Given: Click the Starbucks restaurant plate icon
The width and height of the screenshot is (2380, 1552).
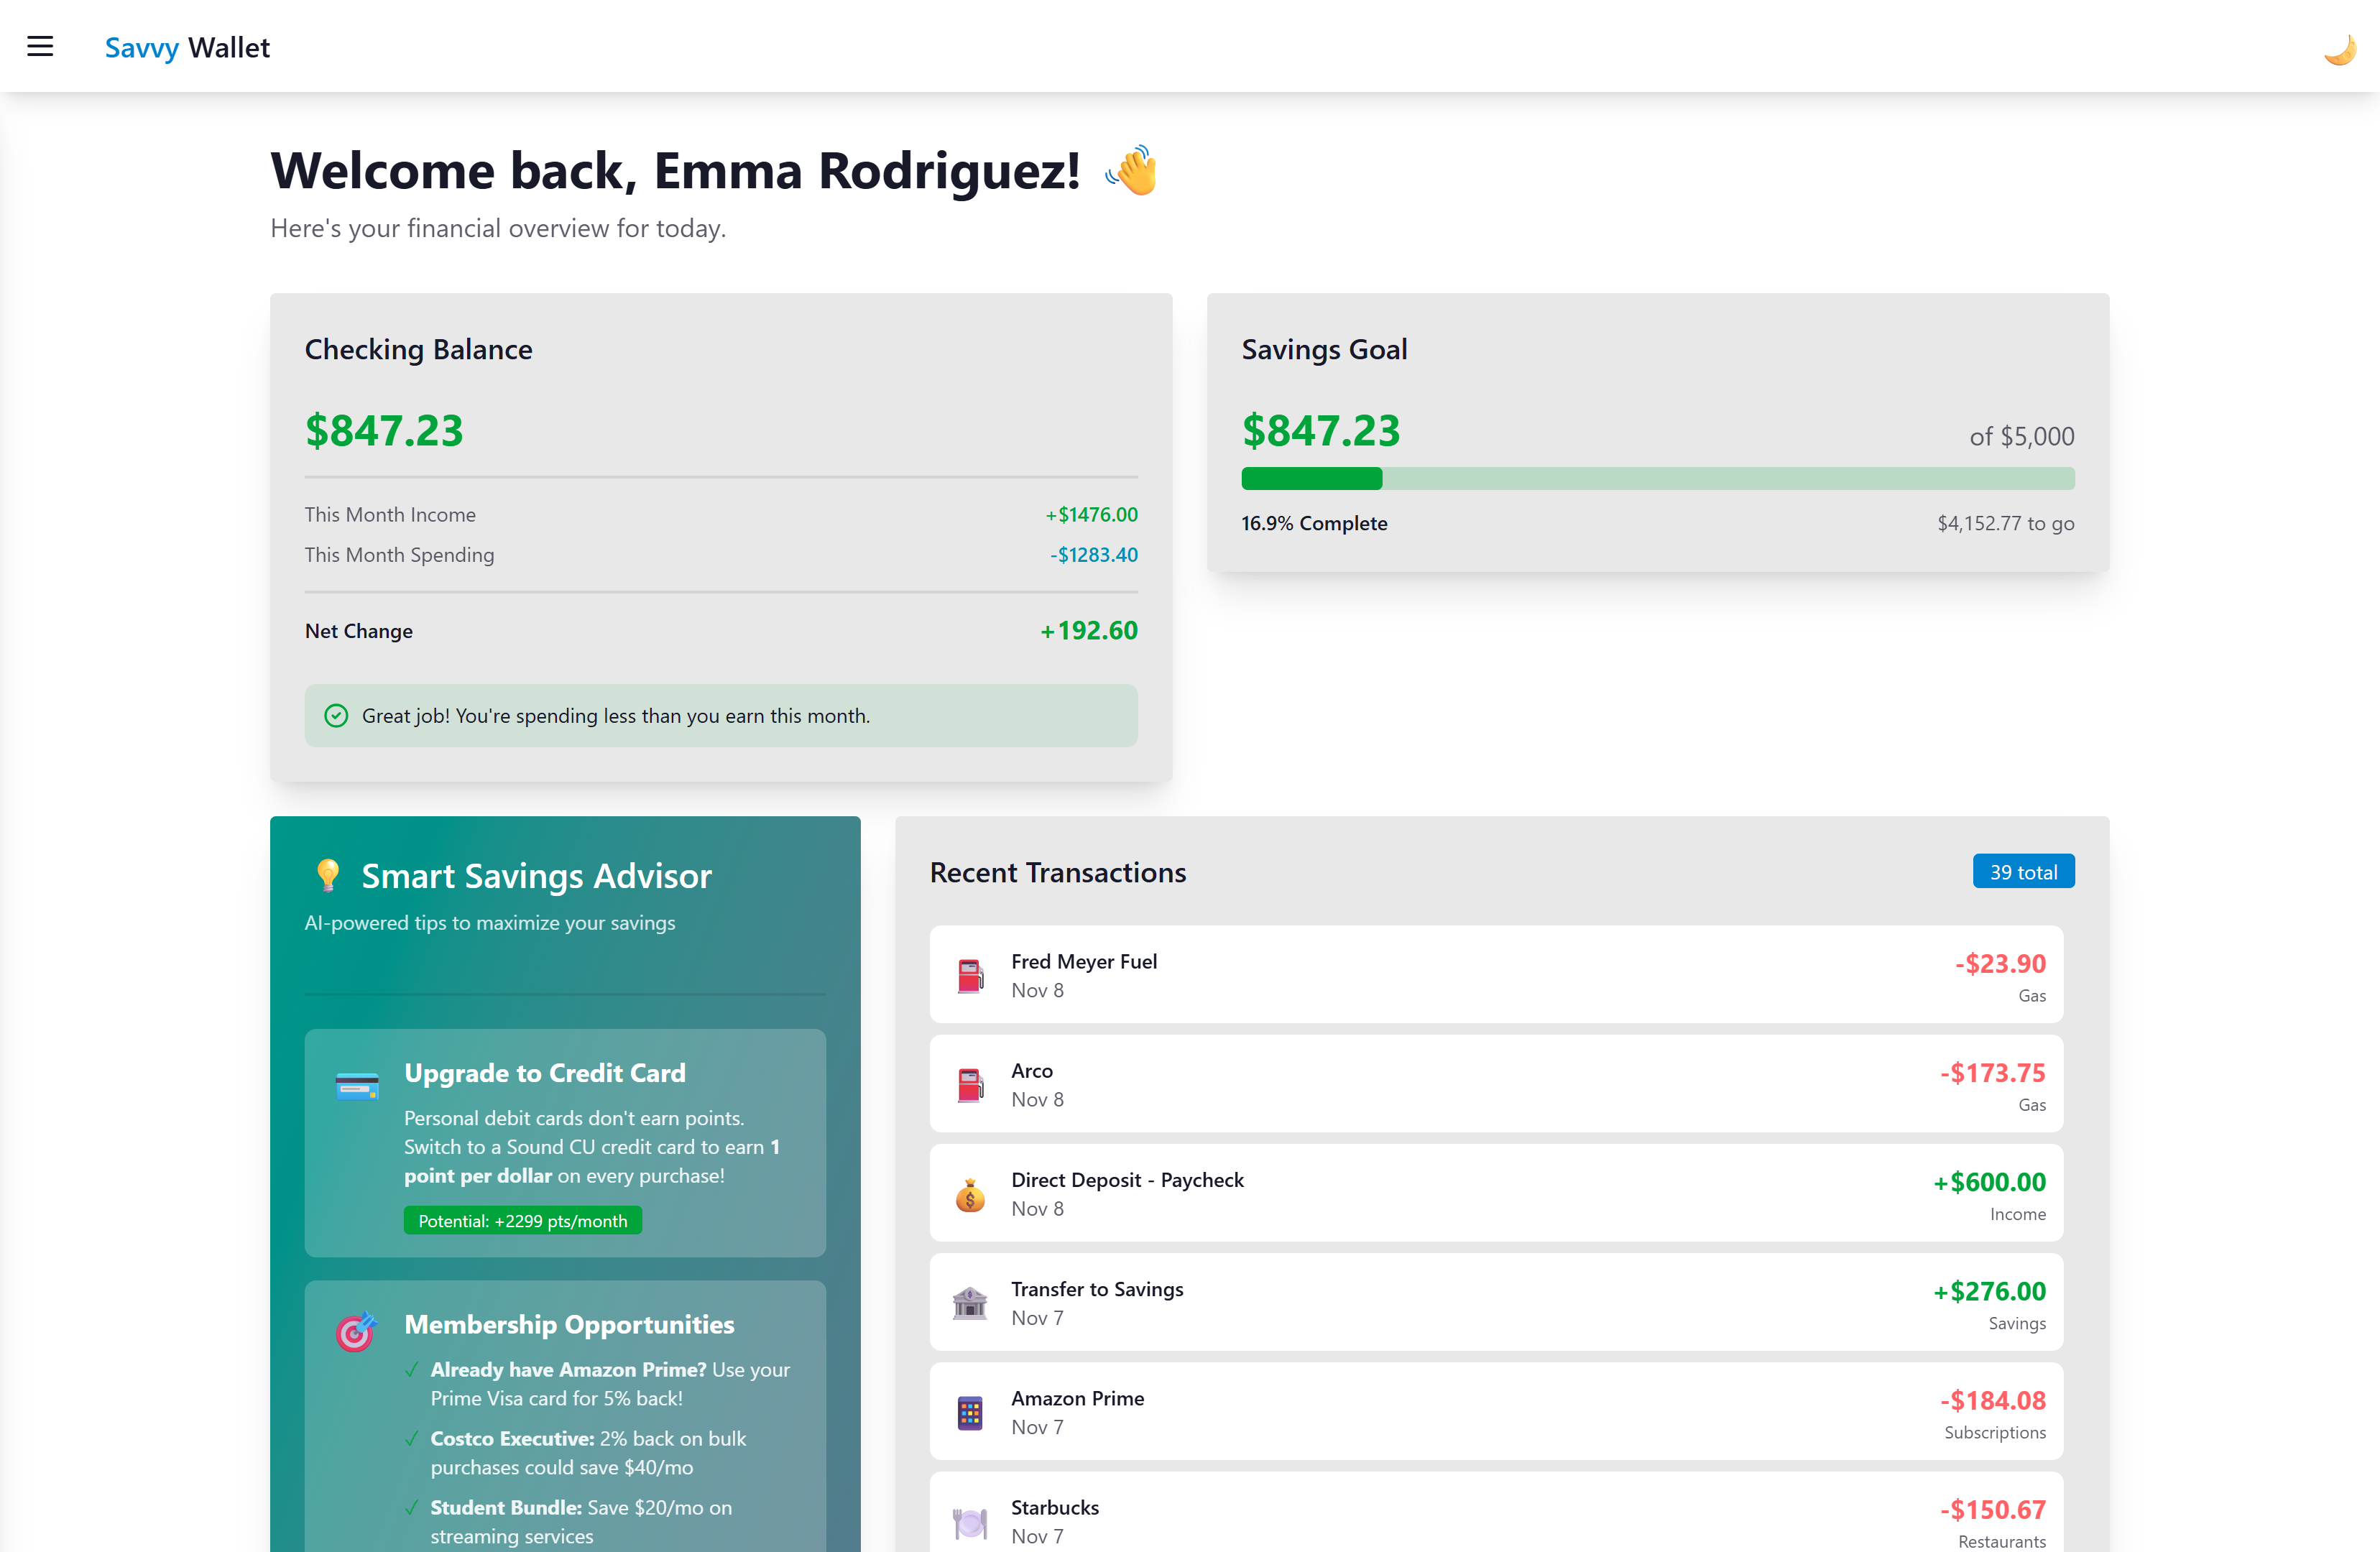Looking at the screenshot, I should coord(969,1521).
